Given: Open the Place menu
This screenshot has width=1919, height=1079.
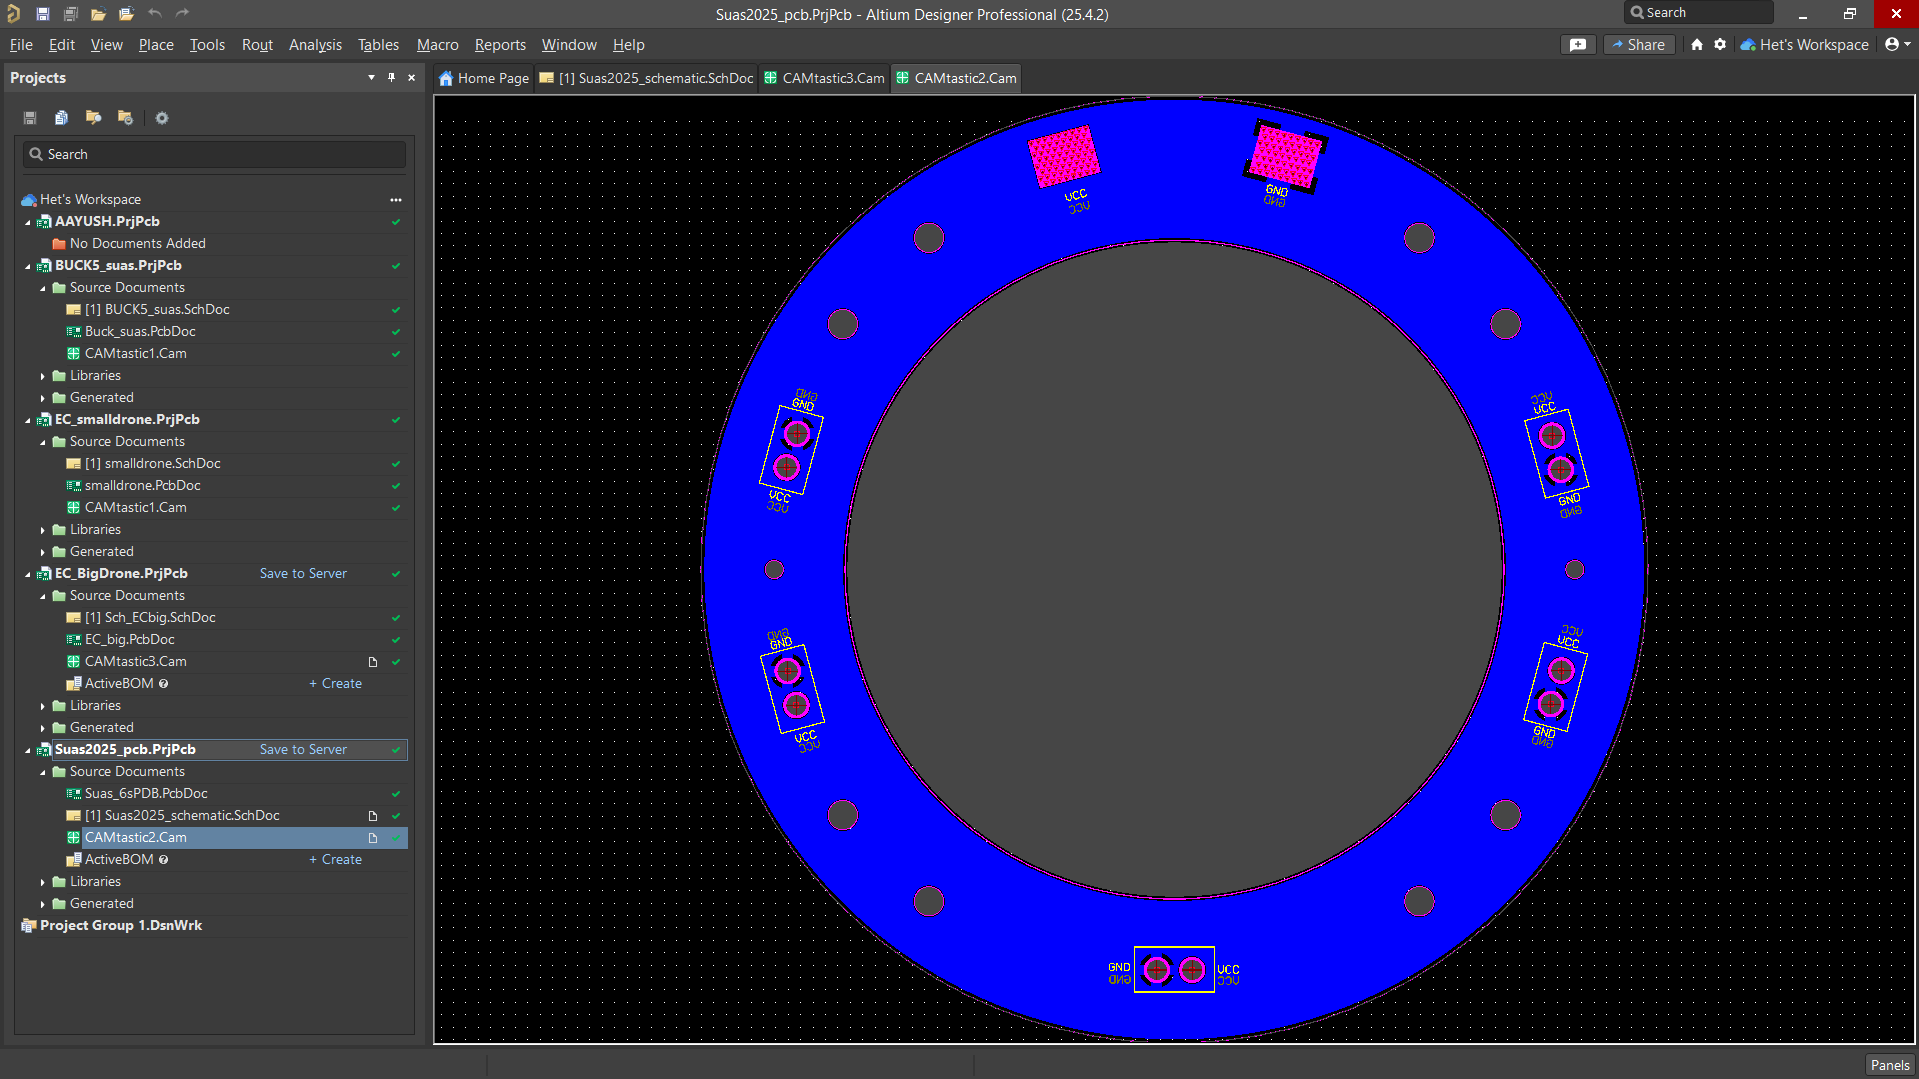Looking at the screenshot, I should 156,44.
